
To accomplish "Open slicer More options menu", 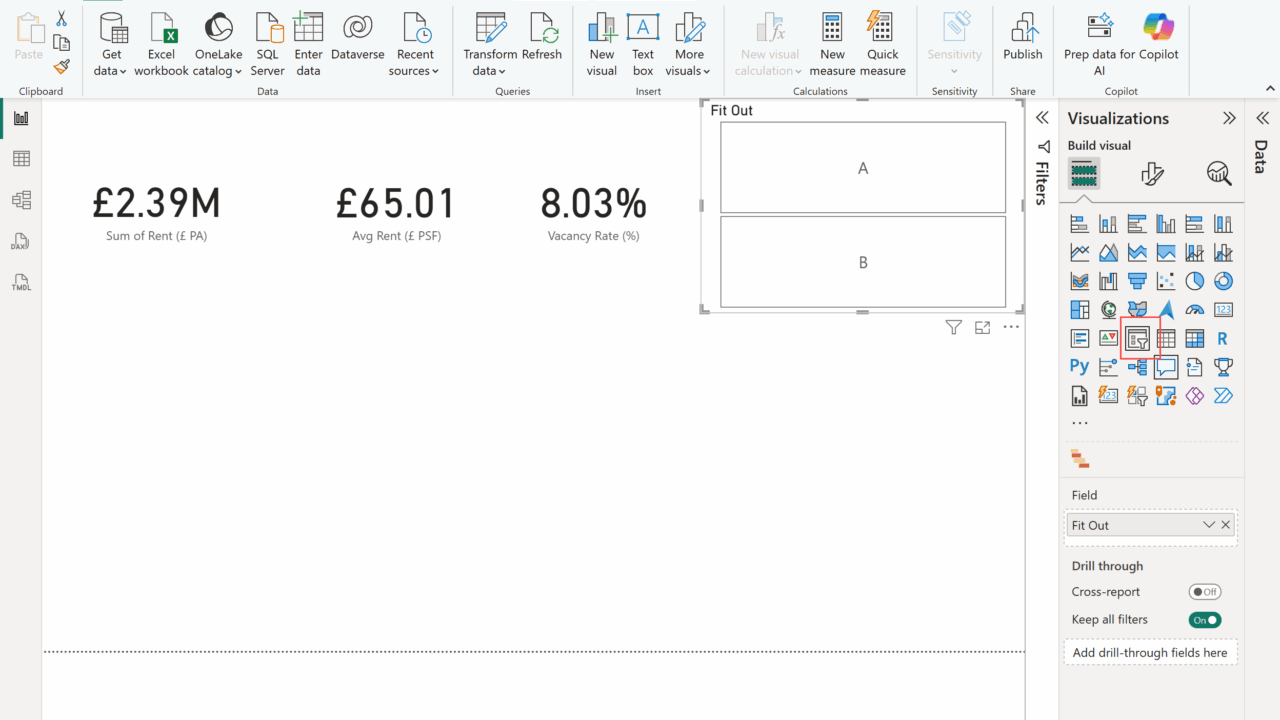I will (1011, 327).
